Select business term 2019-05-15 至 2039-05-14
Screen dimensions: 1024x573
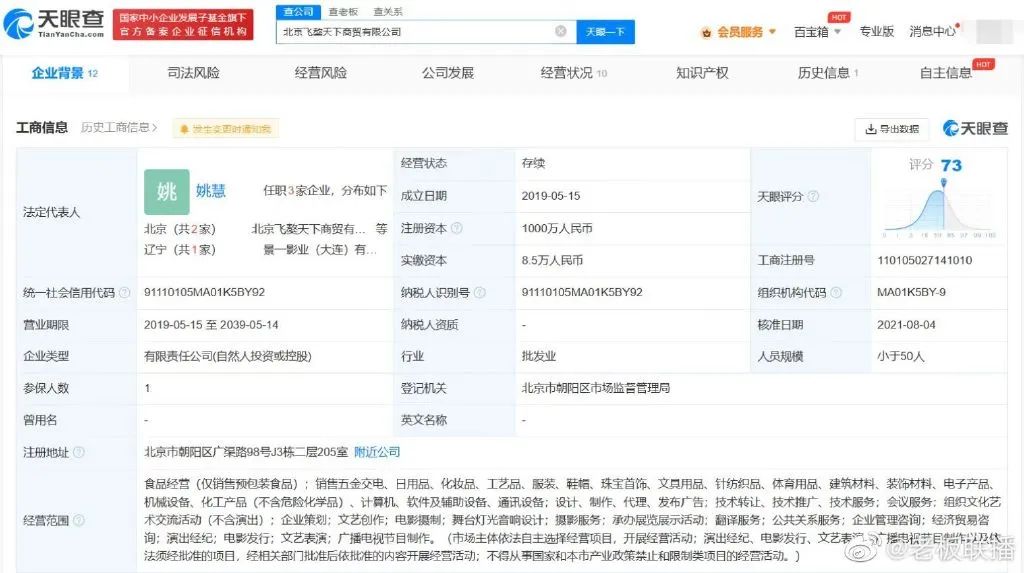(x=211, y=325)
